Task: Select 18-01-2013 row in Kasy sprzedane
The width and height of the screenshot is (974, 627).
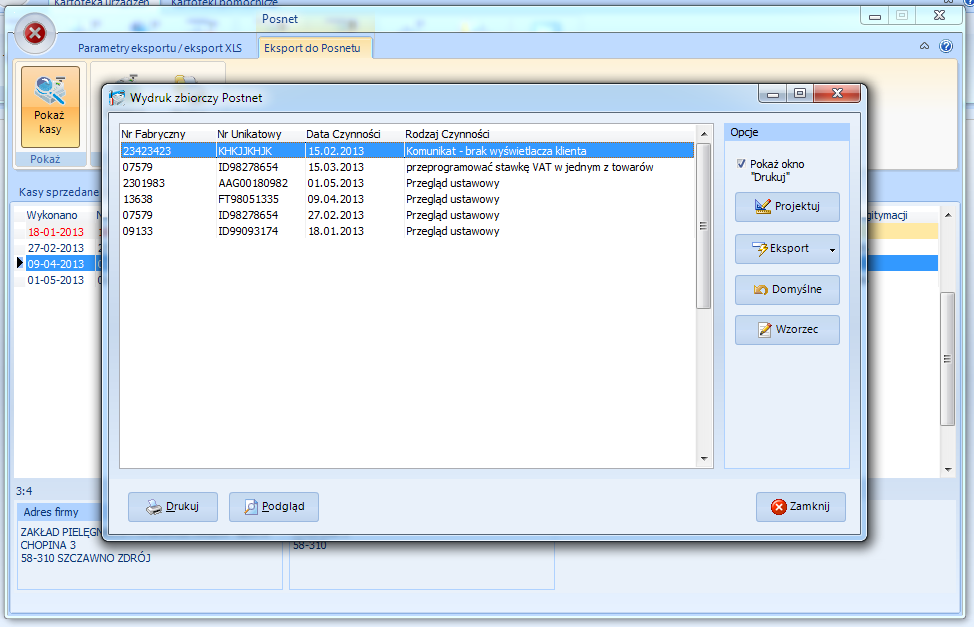Action: coord(55,232)
